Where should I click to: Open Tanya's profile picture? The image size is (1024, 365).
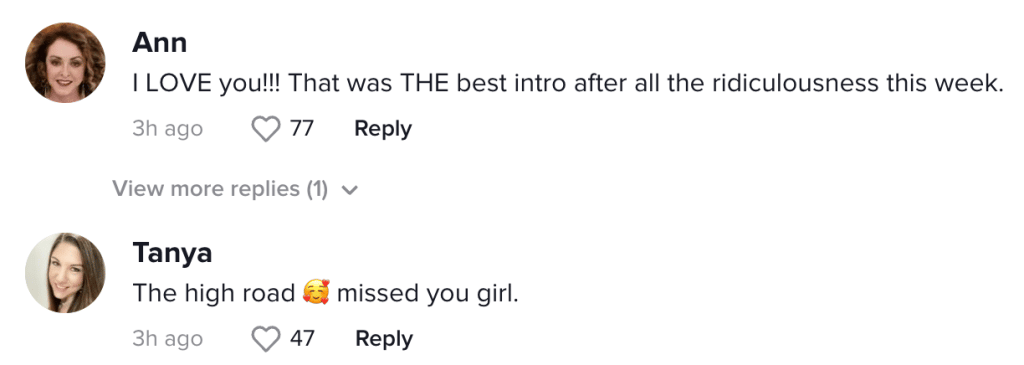pyautogui.click(x=65, y=272)
